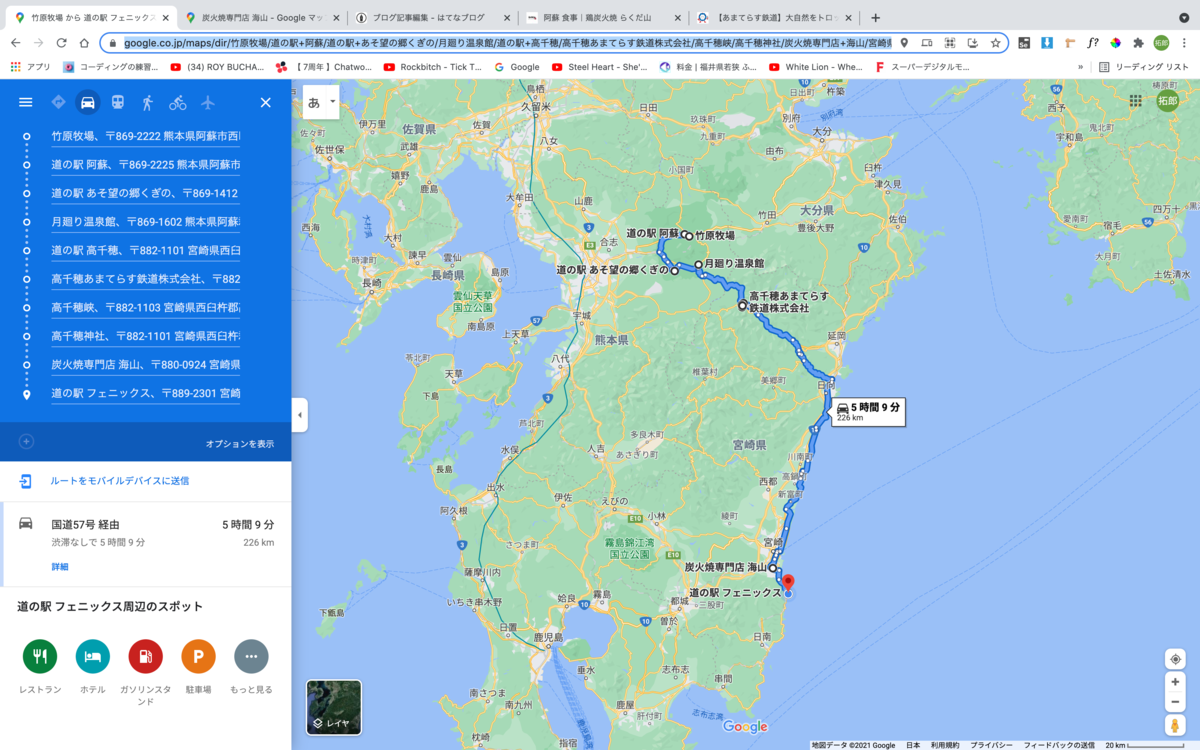Click 'ルートをモバイルデバイスに送信' link
1200x750 pixels.
point(120,481)
